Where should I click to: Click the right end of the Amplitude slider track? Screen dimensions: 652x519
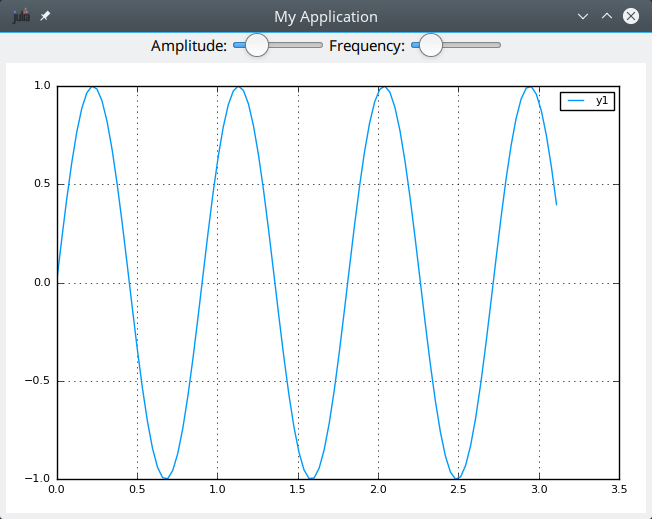(x=319, y=45)
